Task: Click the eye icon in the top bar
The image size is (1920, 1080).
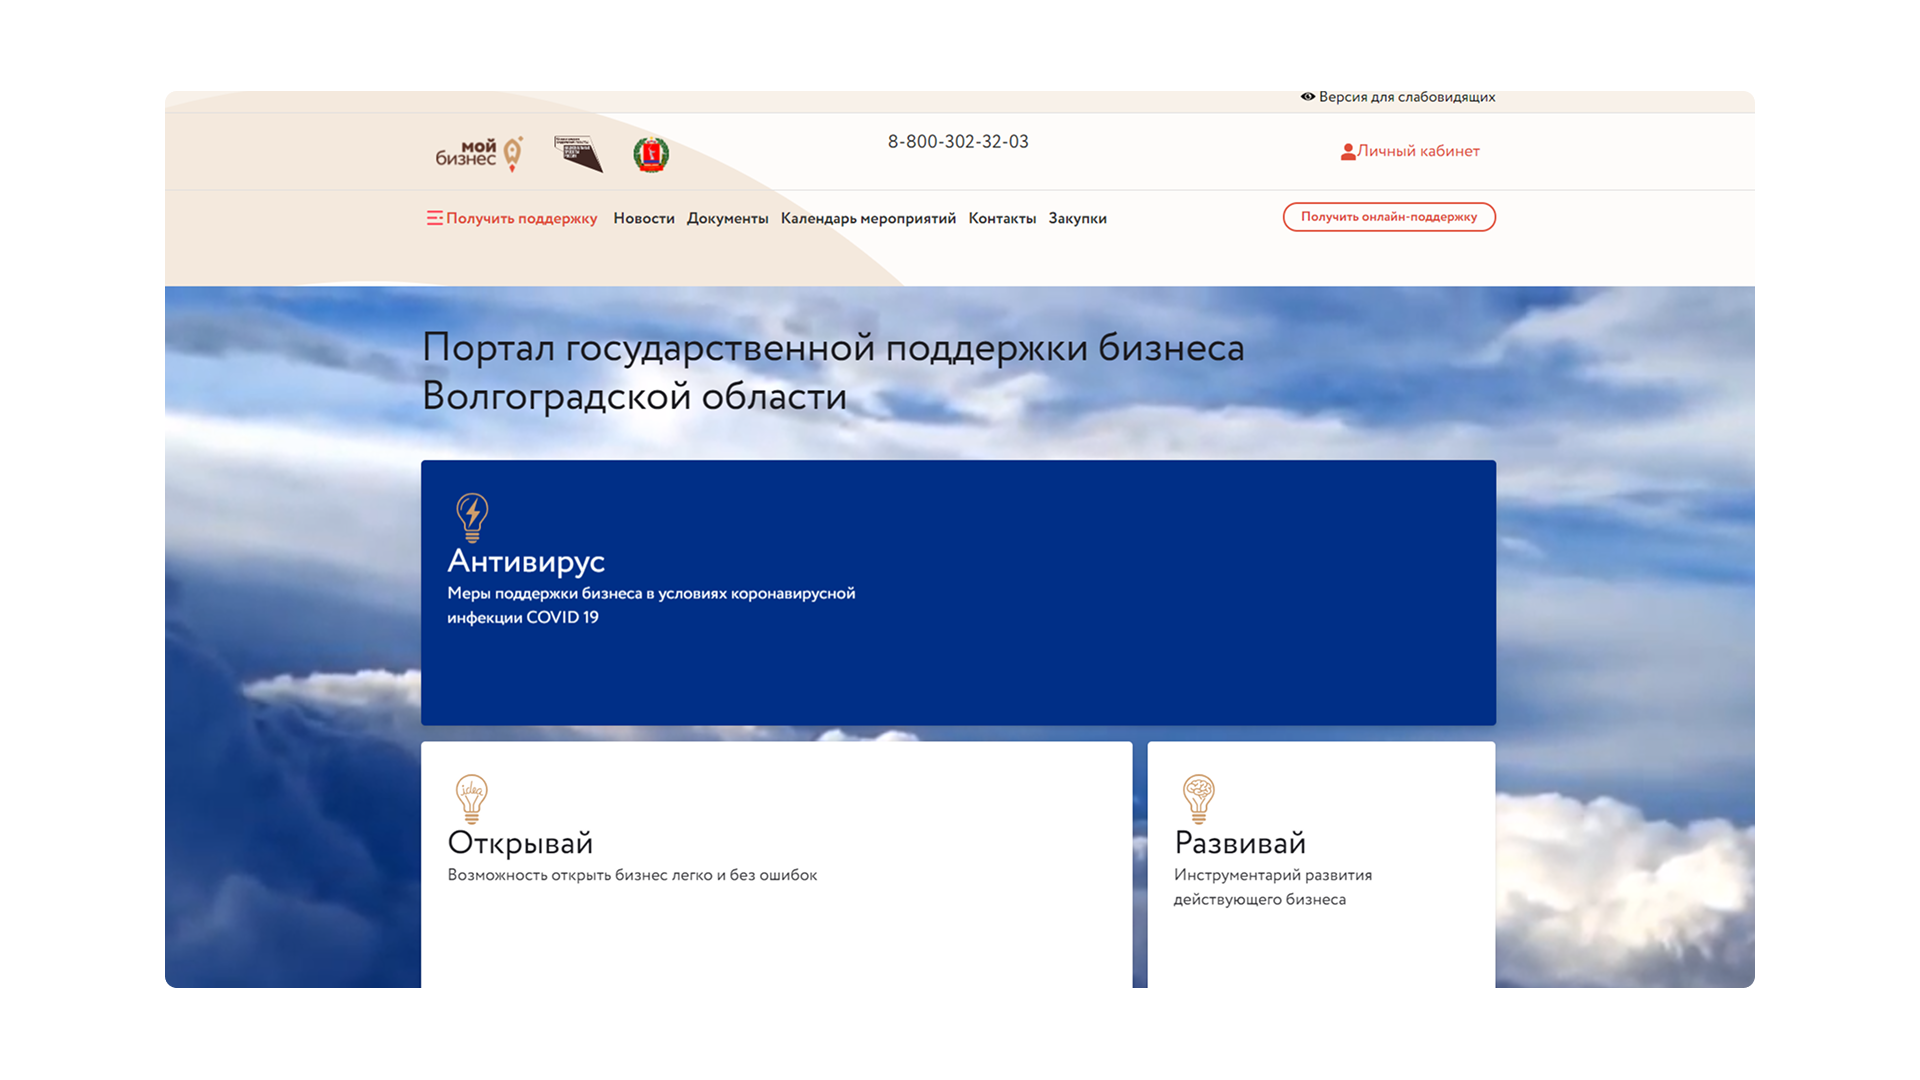Action: (x=1307, y=96)
